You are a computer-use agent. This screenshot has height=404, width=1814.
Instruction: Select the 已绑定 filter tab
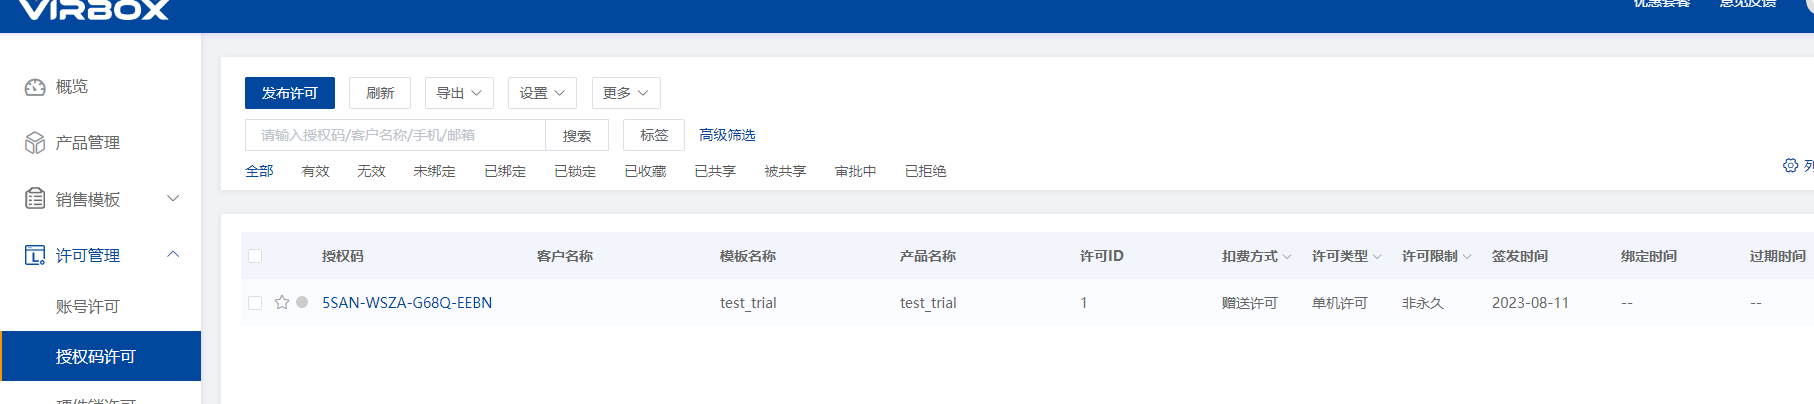(505, 171)
